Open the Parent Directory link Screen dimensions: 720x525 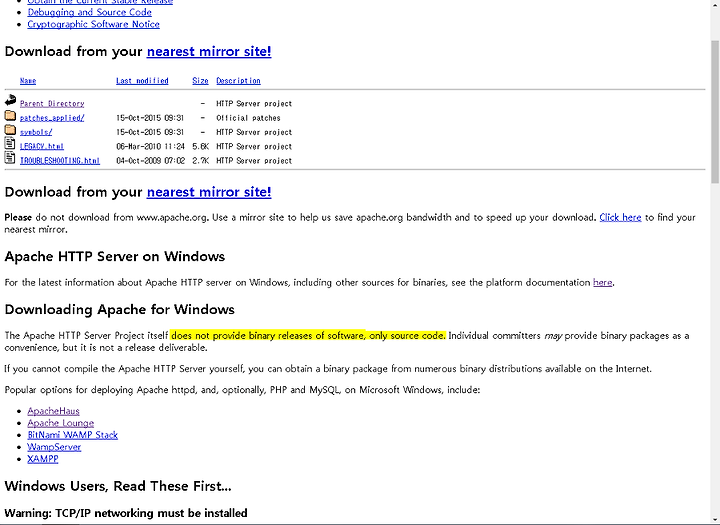tap(52, 104)
